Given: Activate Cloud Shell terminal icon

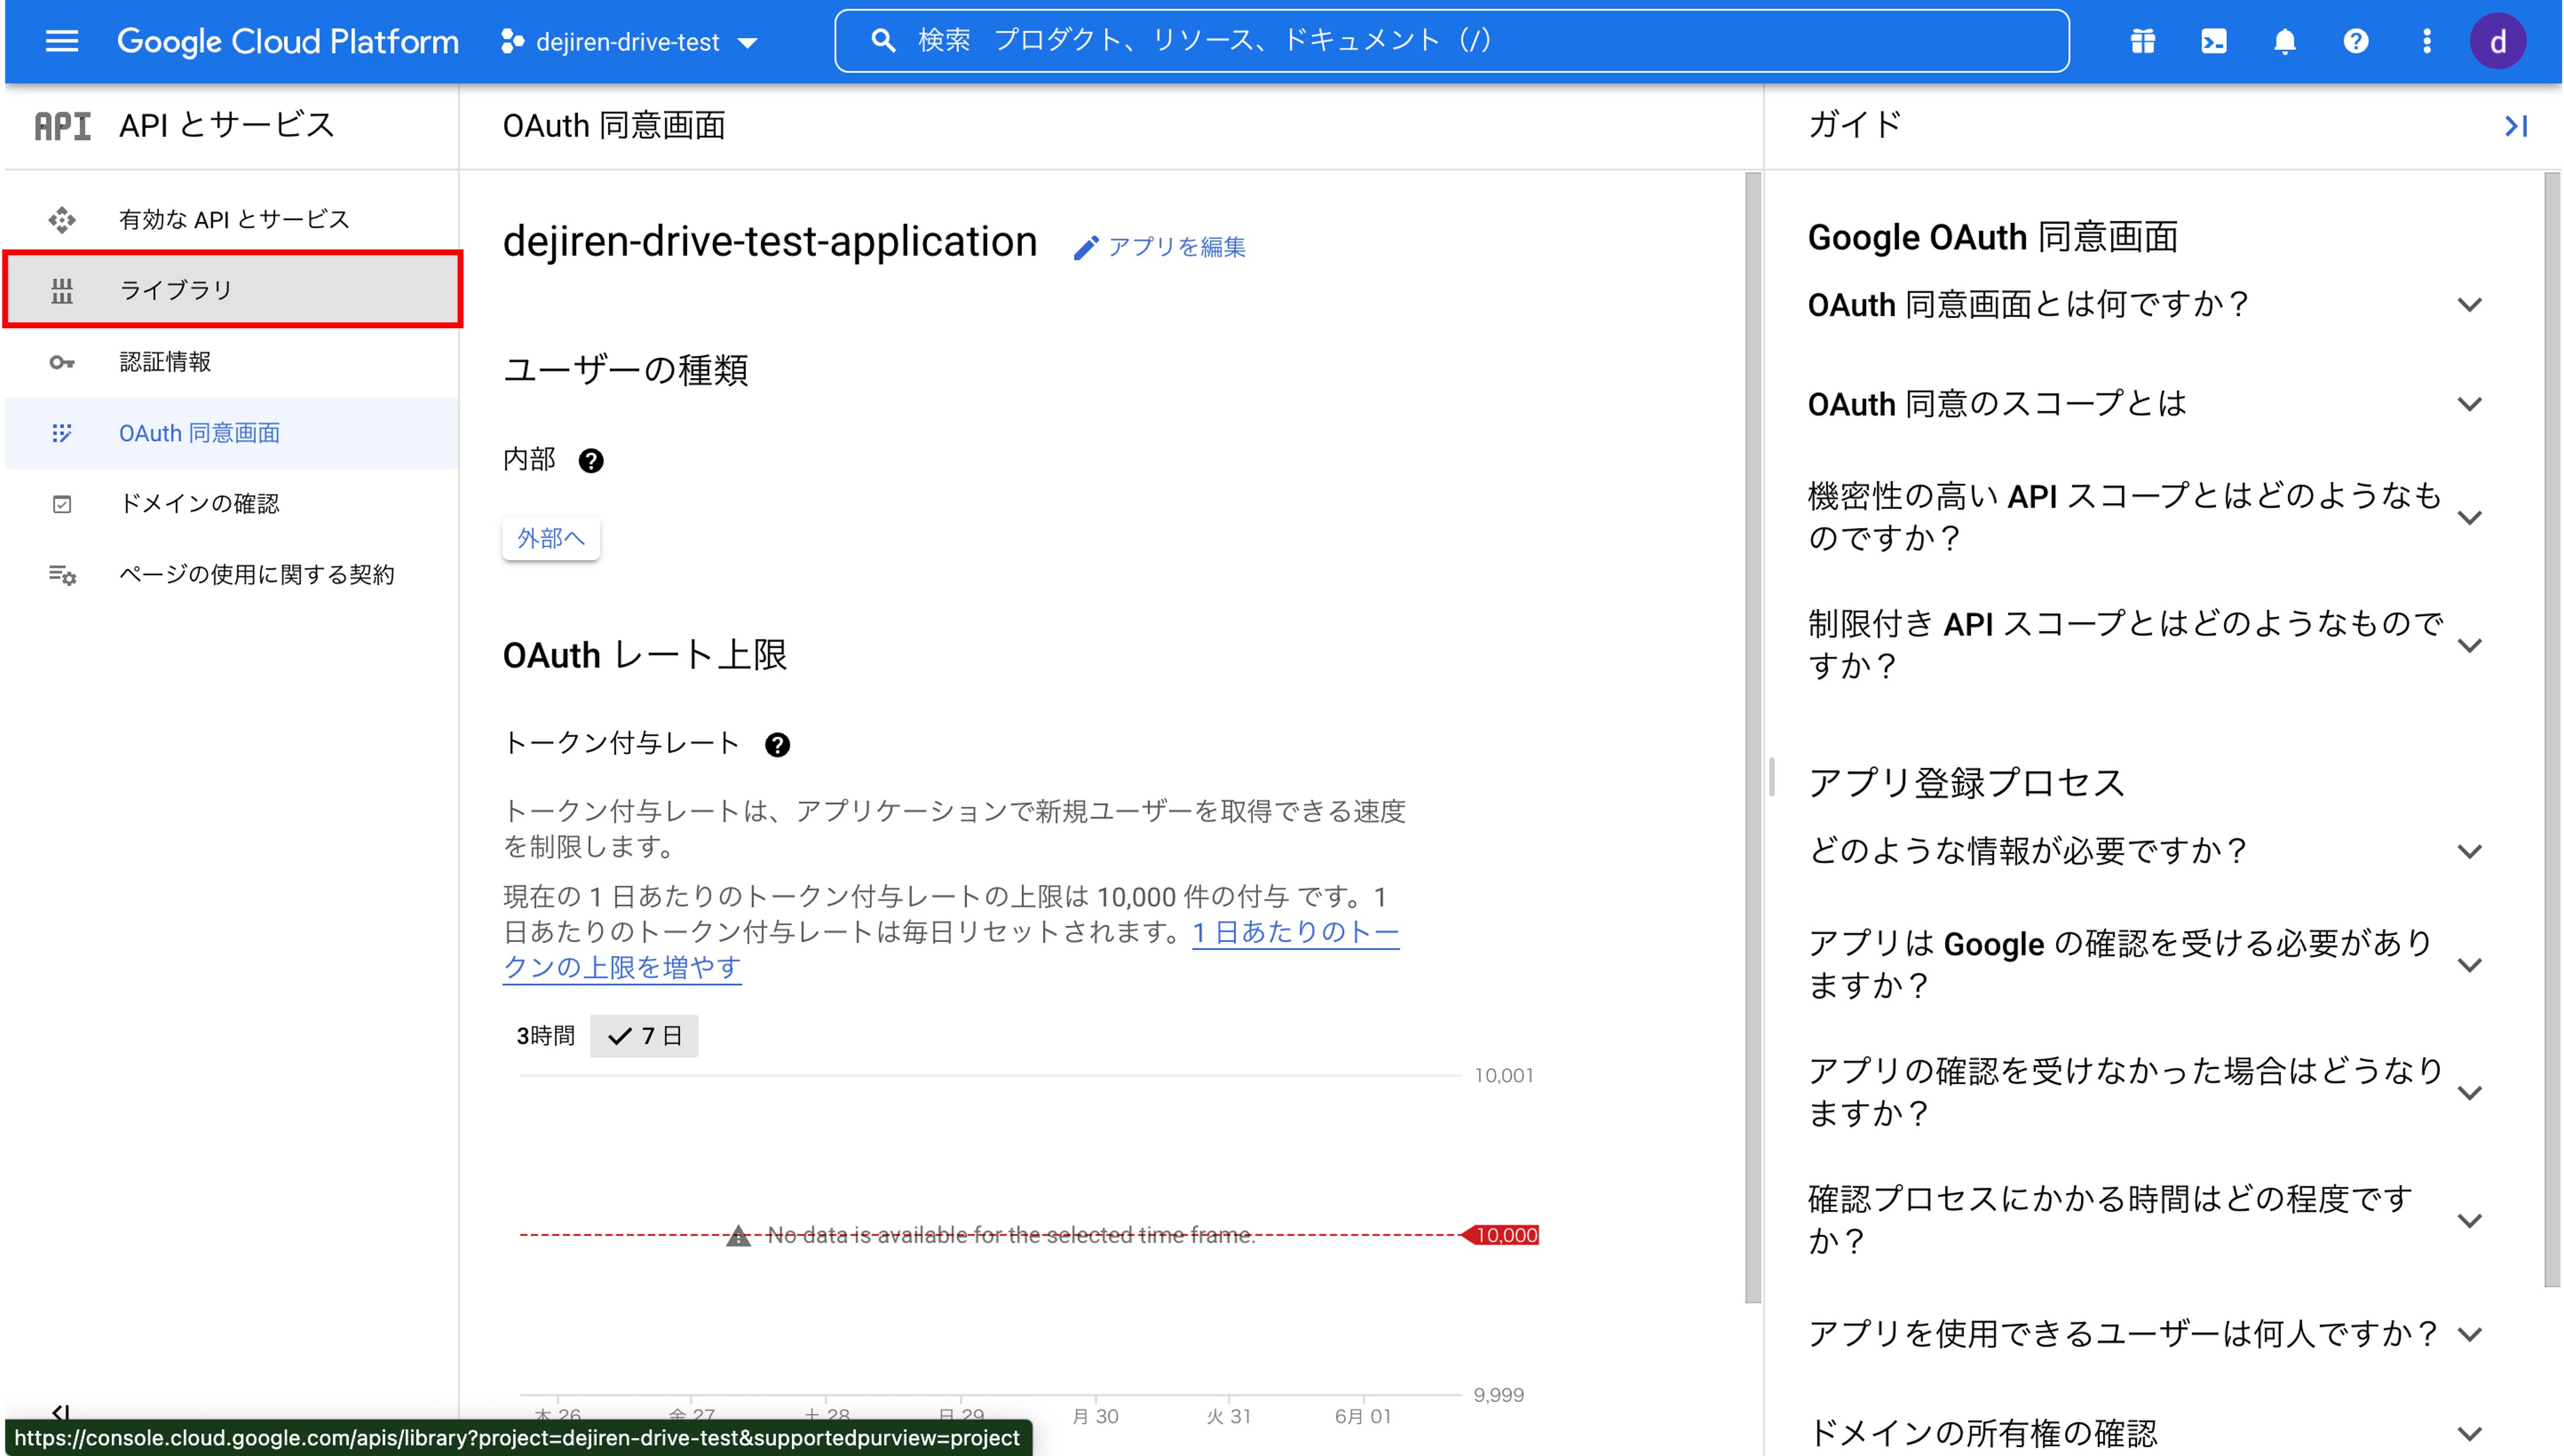Looking at the screenshot, I should (2213, 41).
